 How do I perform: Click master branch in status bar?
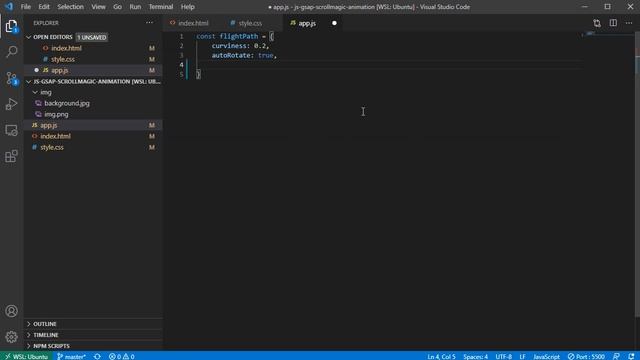[71, 356]
